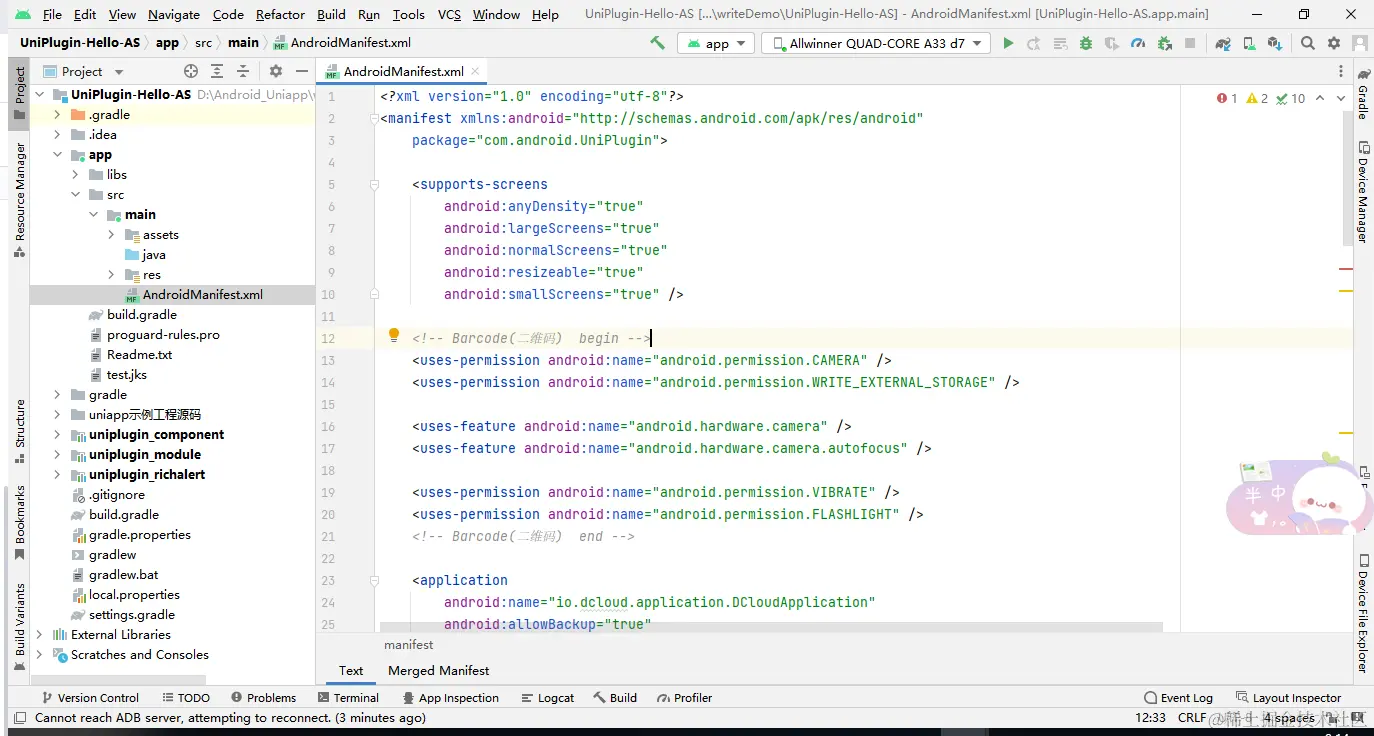
Task: Switch to the Merged Manifest tab
Action: click(x=438, y=671)
